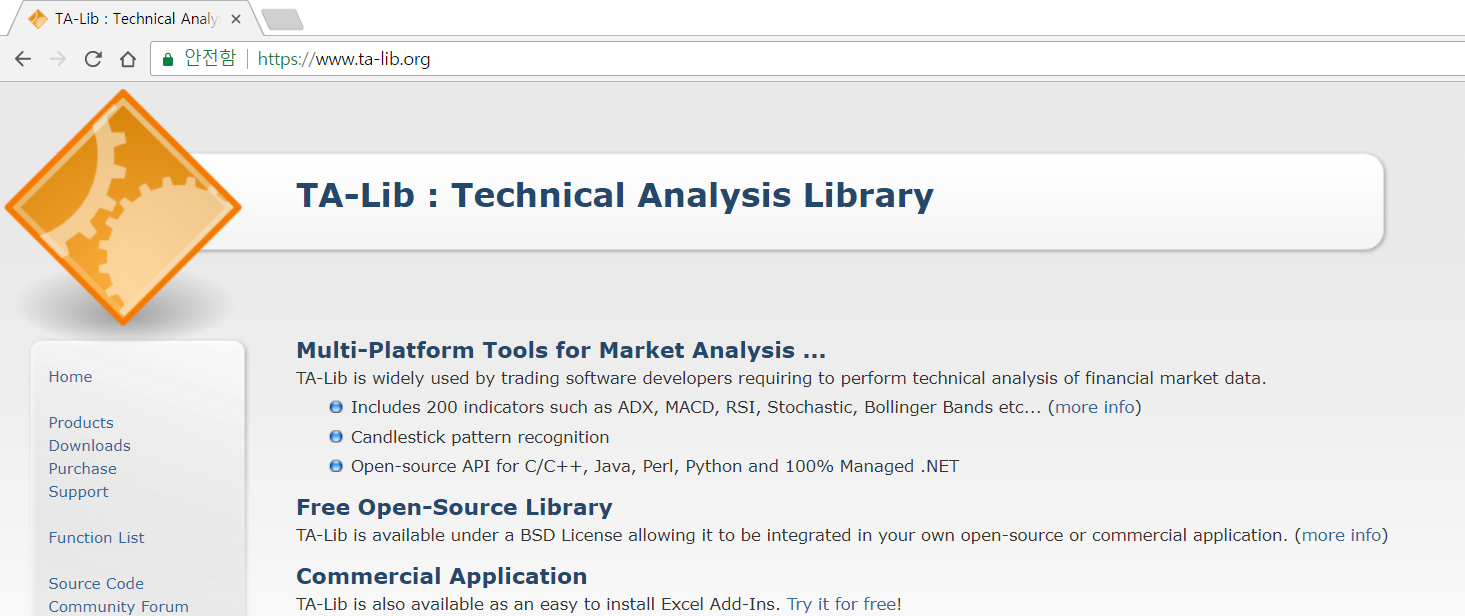
Task: Click the heading 'Multi-Platform Tools for Market Analysis'
Action: pyautogui.click(x=561, y=351)
